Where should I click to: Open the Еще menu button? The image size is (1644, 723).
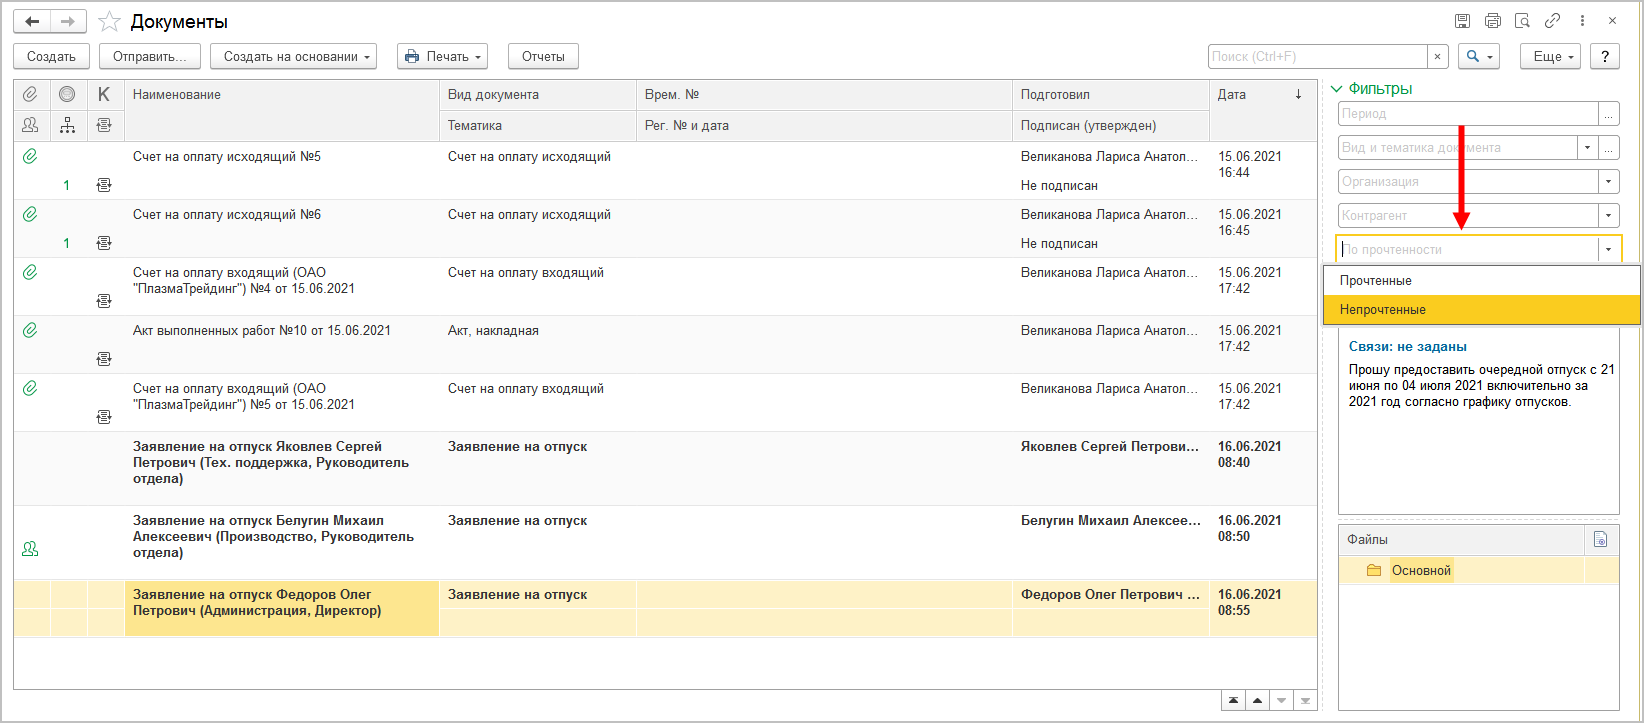click(1550, 57)
